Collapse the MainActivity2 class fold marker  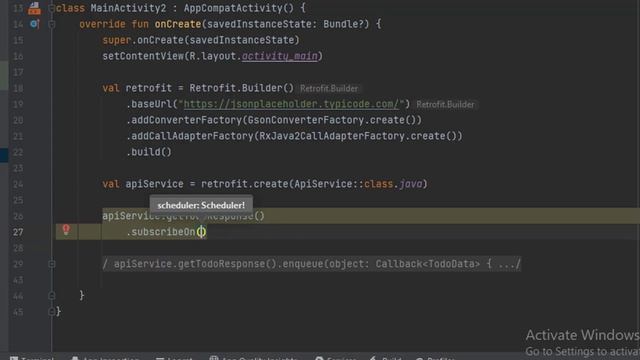(x=52, y=8)
